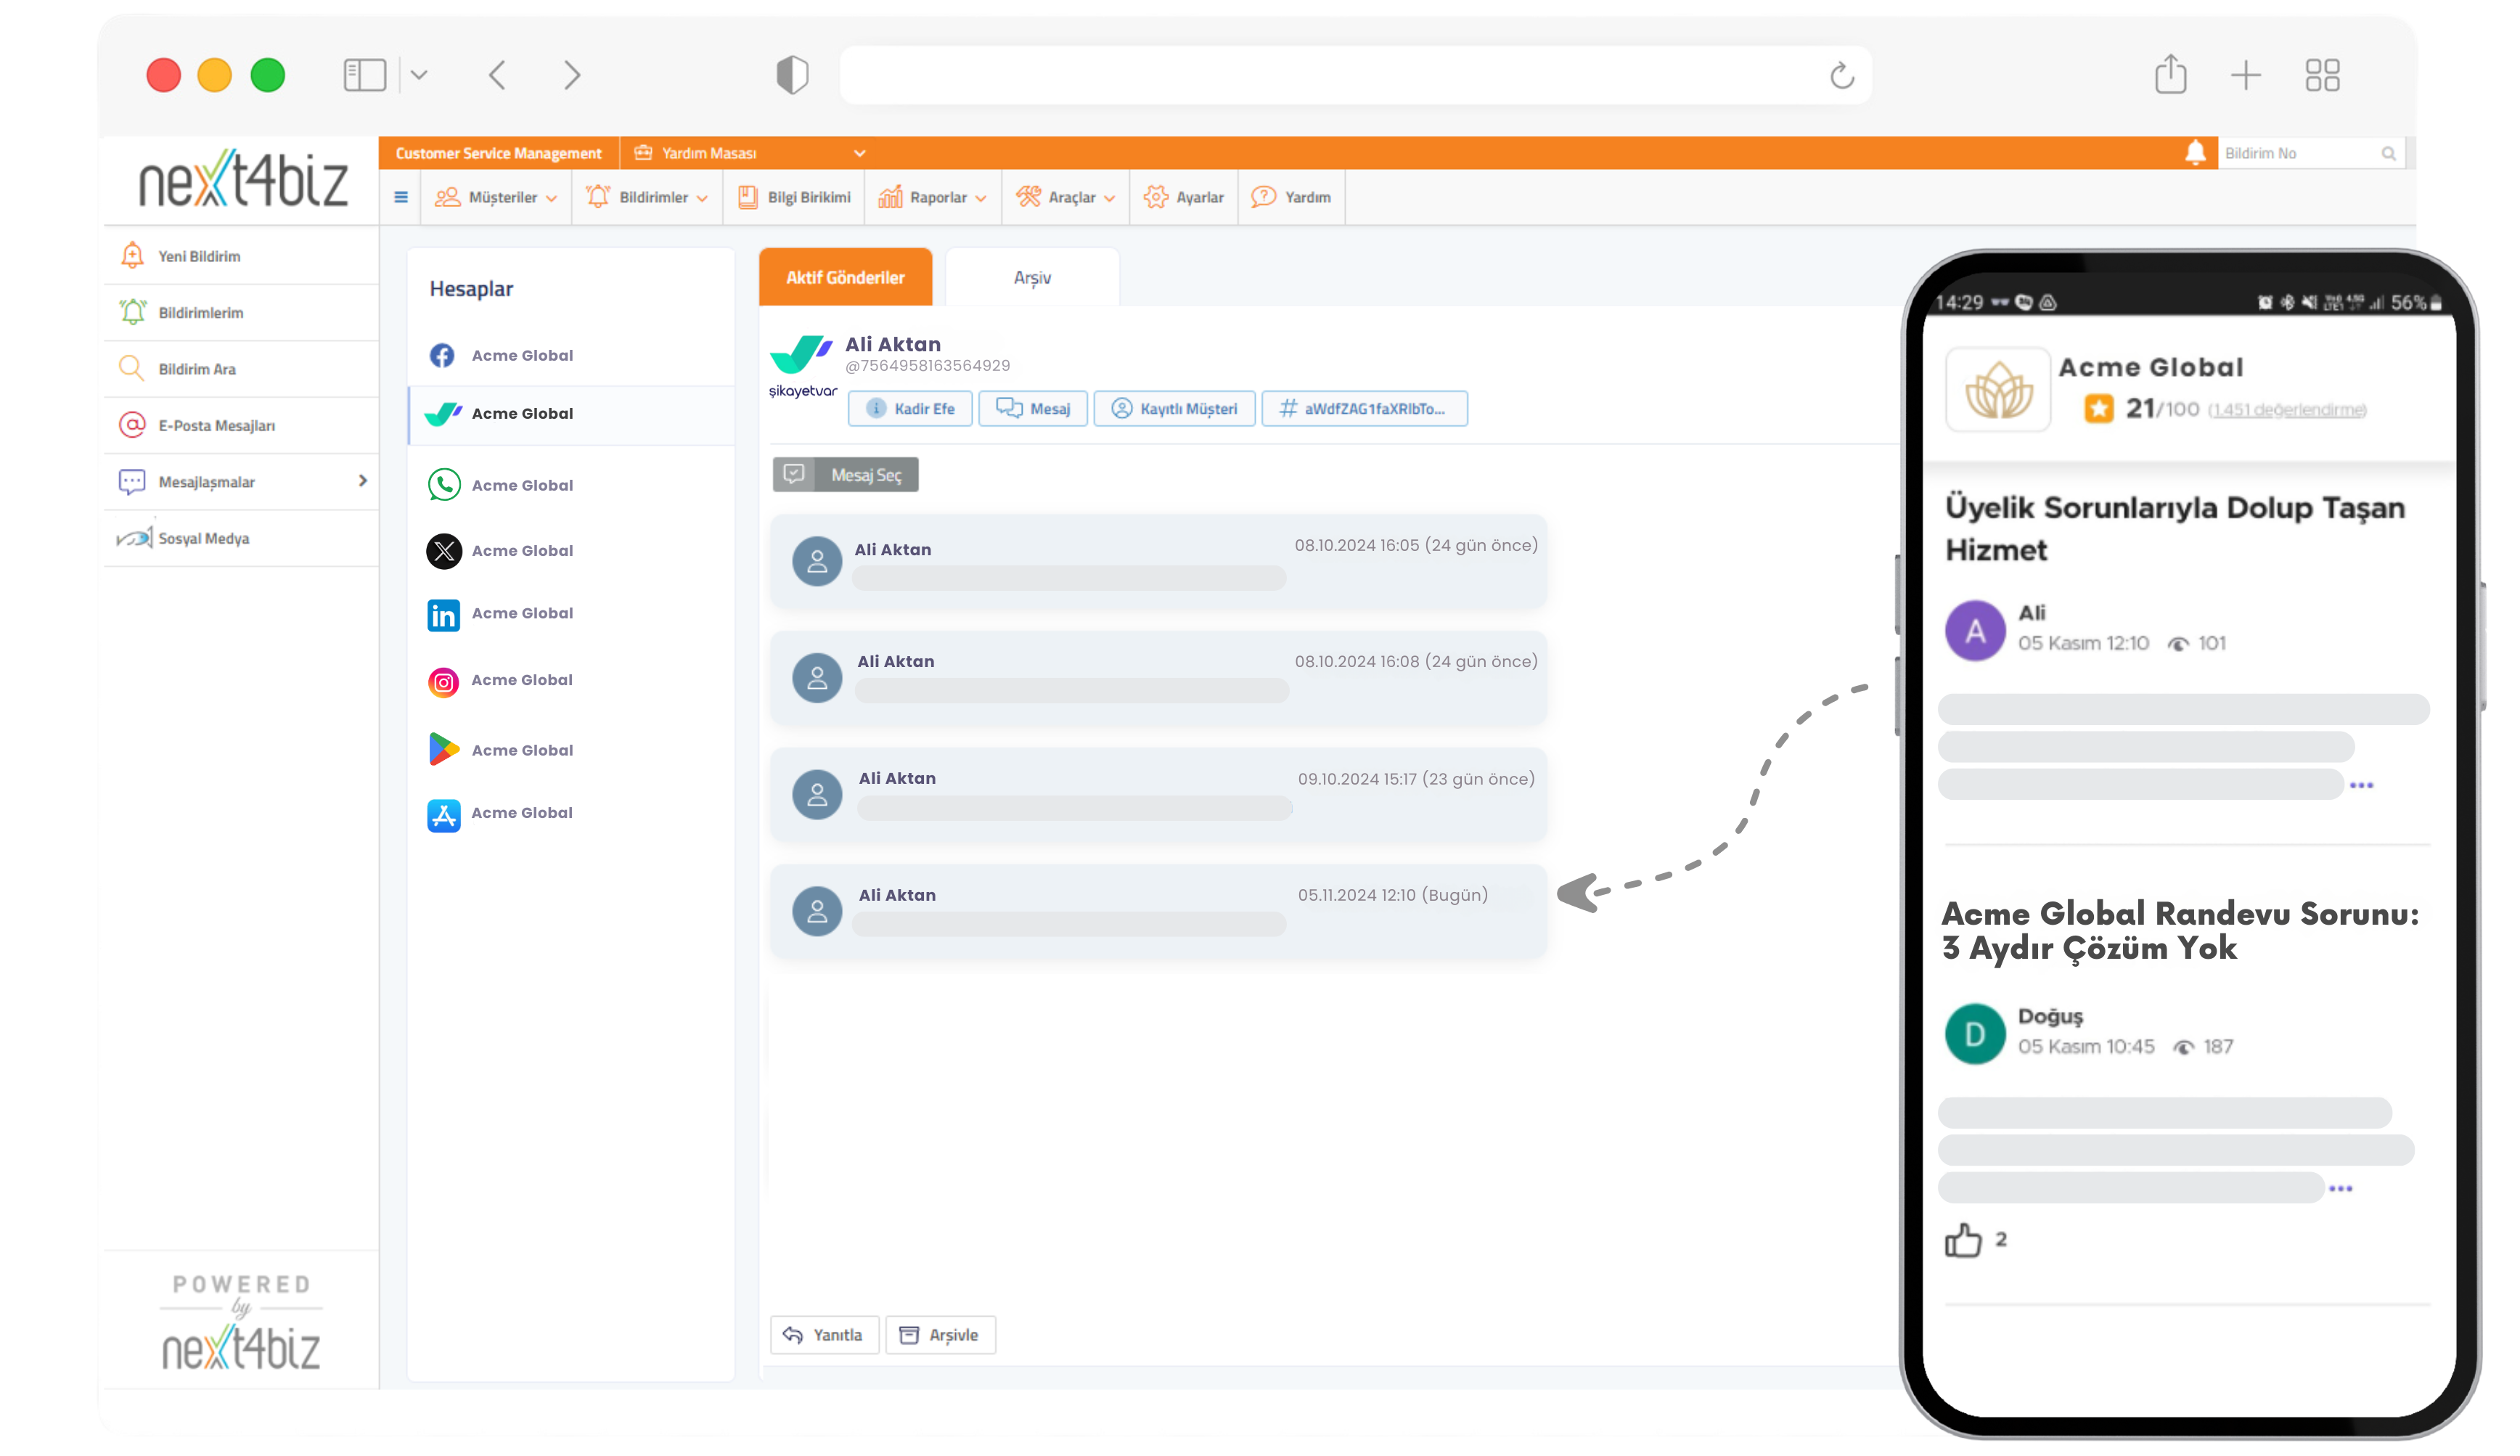Open the Facebook Acme Global account
2520x1456 pixels.
pos(571,355)
